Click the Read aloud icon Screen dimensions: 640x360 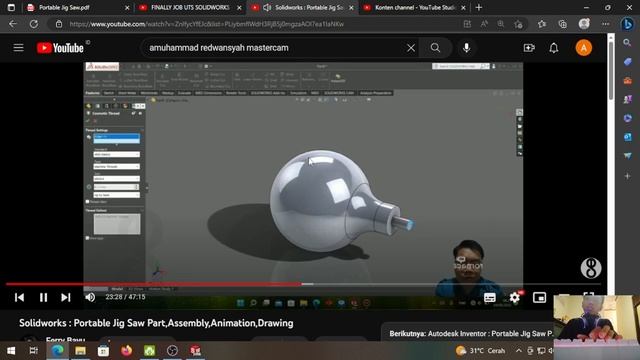(484, 24)
